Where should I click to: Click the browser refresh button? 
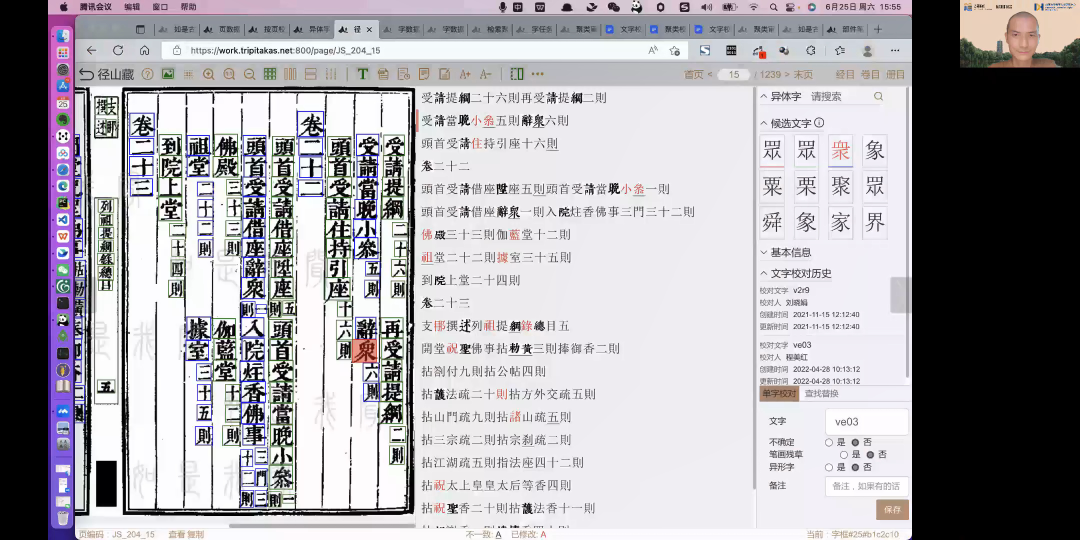tap(118, 50)
